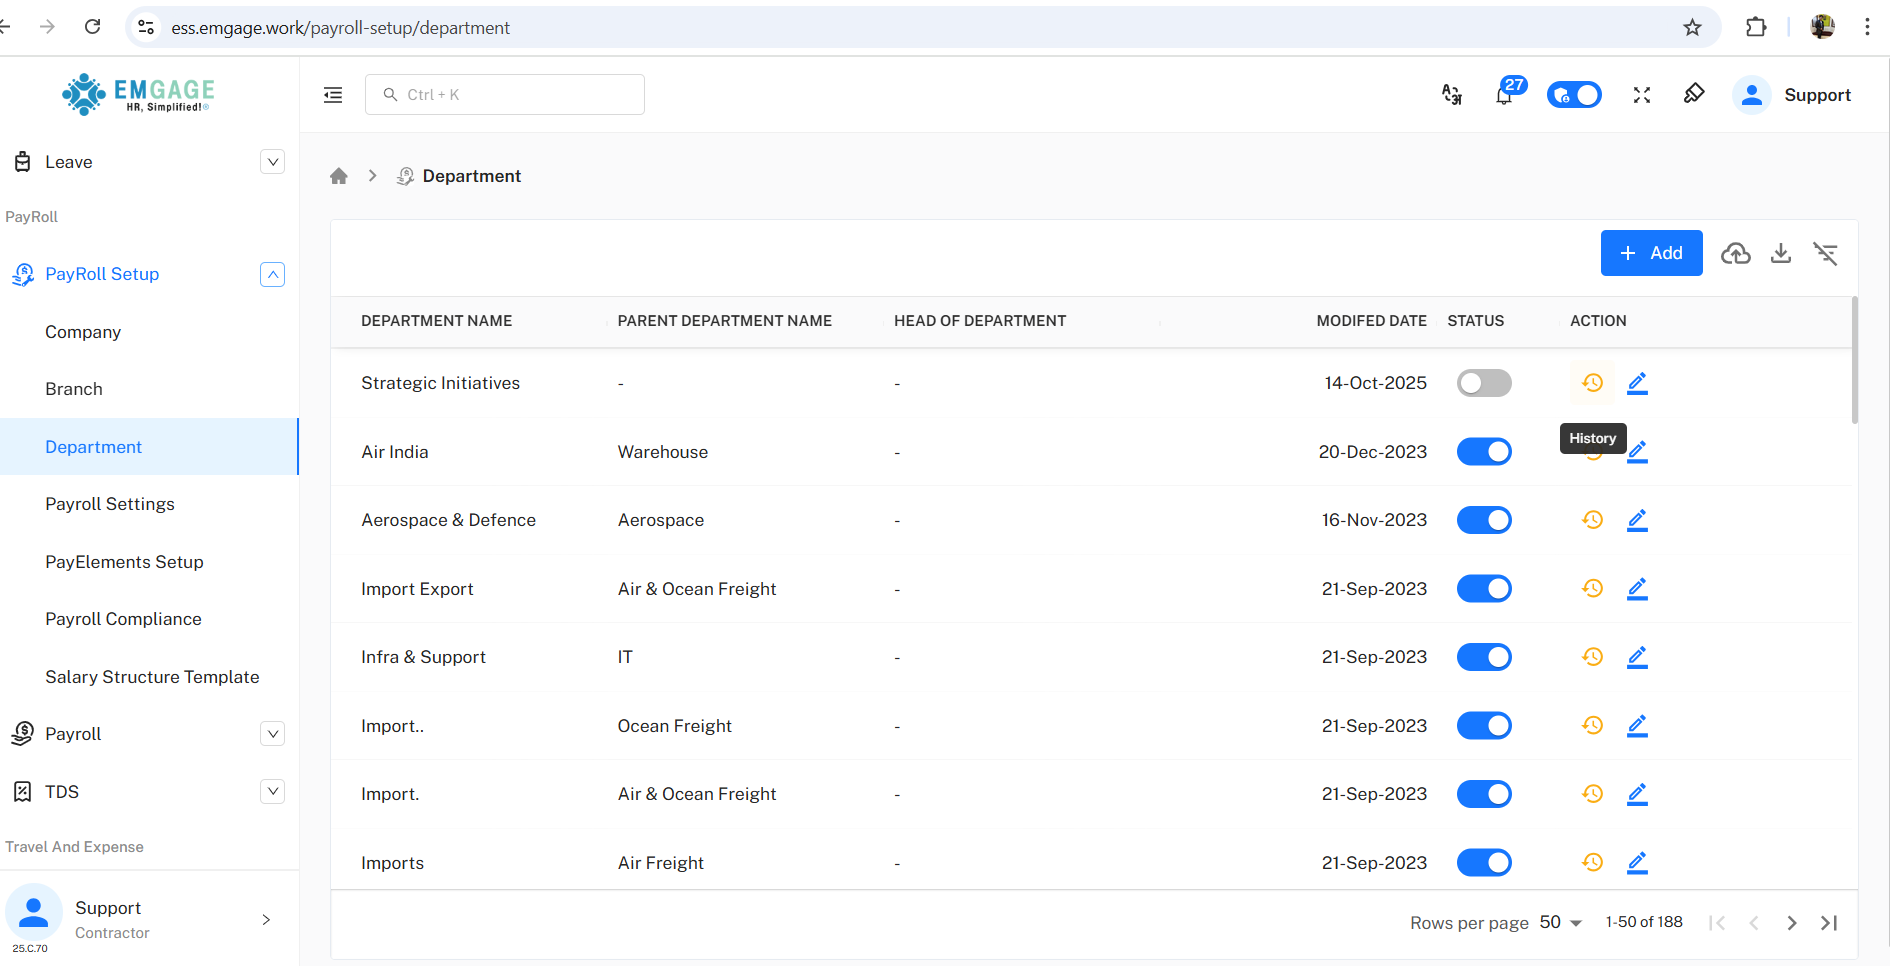The image size is (1890, 966).
Task: Expand the Leave menu chevron
Action: pos(272,162)
